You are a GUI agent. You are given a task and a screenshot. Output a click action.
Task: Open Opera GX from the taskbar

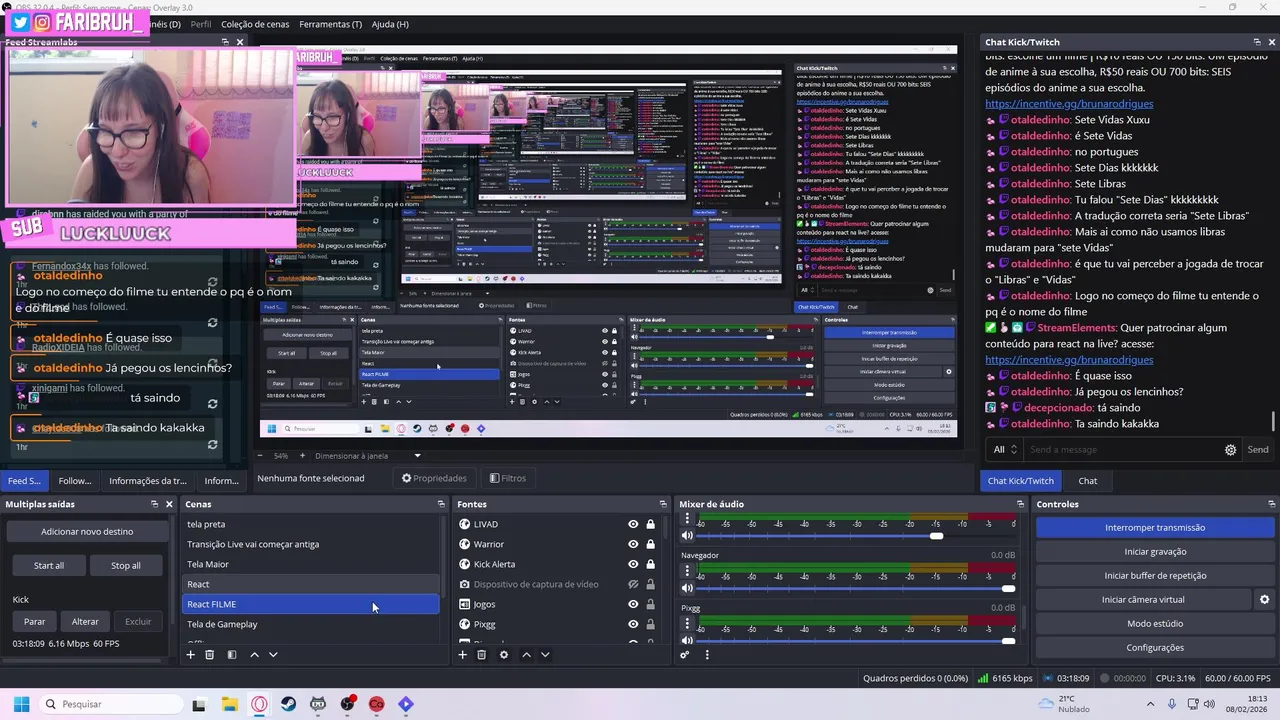[259, 704]
